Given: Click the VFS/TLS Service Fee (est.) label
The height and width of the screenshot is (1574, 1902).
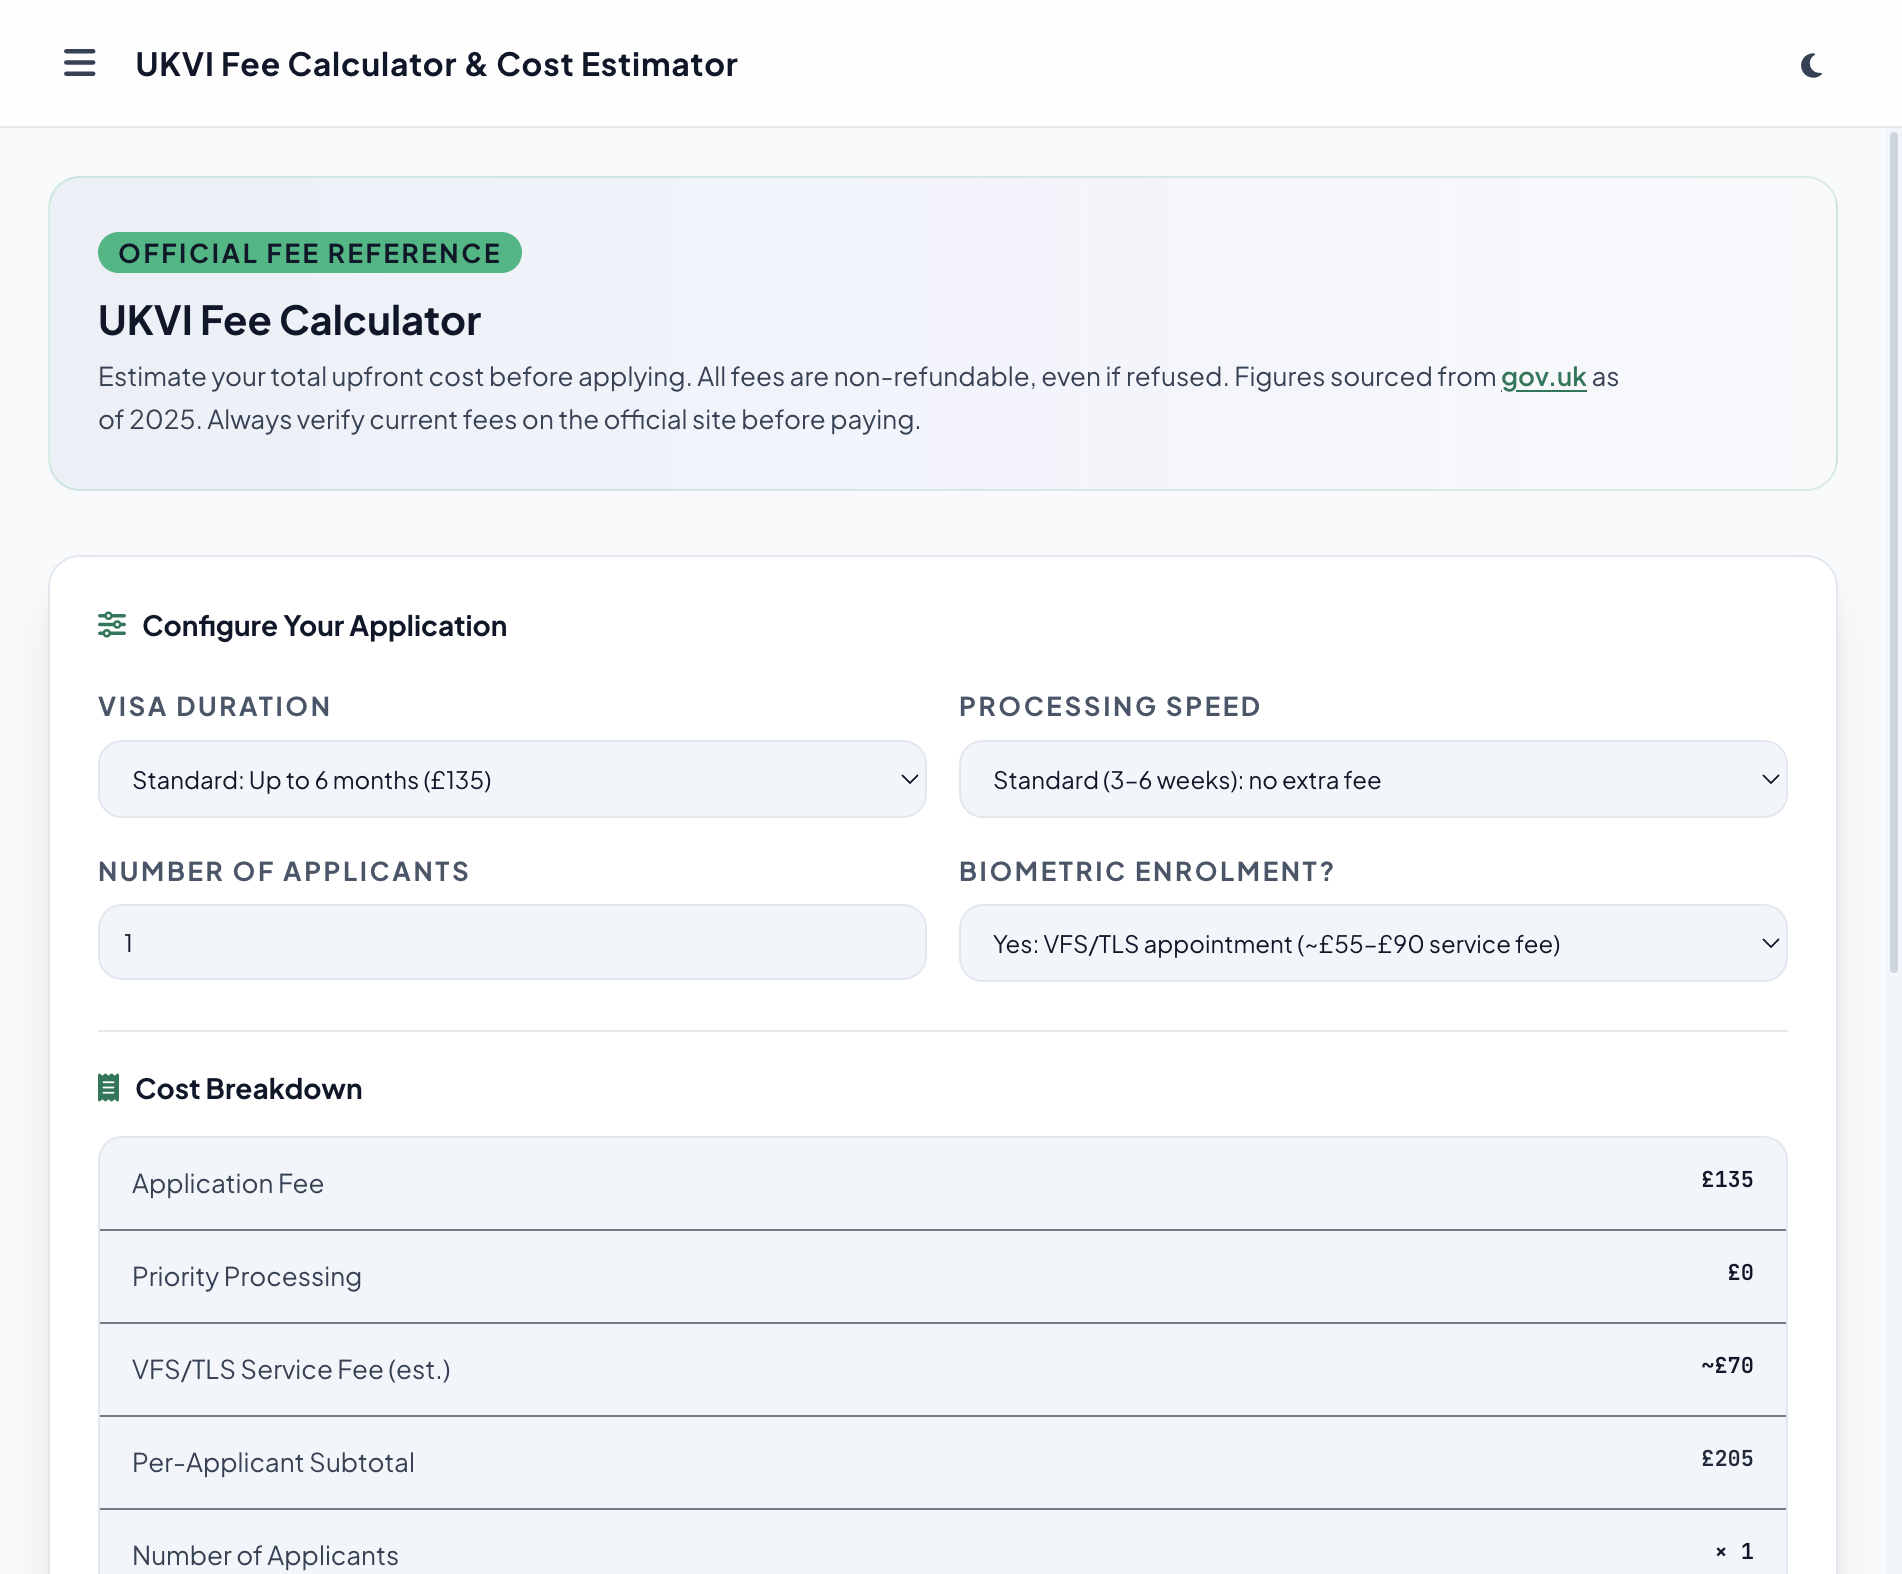Looking at the screenshot, I should (291, 1370).
